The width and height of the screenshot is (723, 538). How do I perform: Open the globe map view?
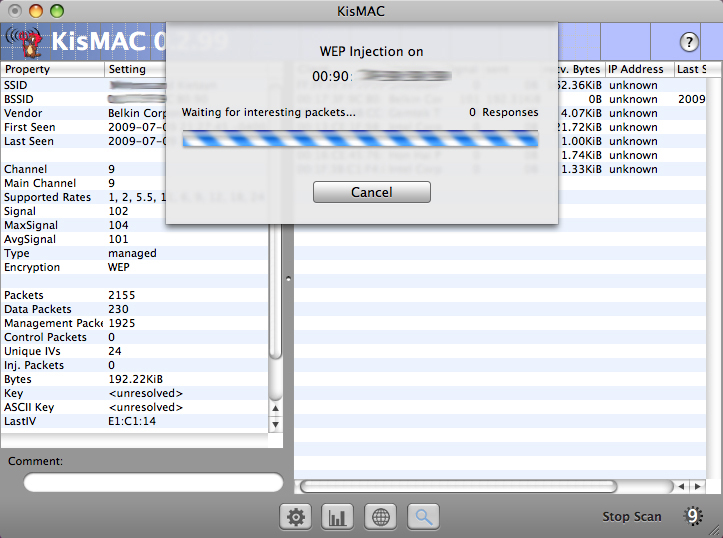pyautogui.click(x=380, y=517)
